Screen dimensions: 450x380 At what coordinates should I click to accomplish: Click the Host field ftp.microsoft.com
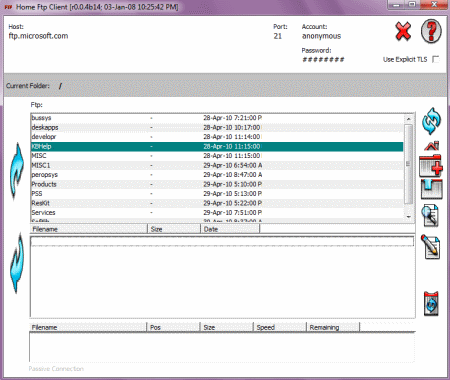[x=38, y=36]
